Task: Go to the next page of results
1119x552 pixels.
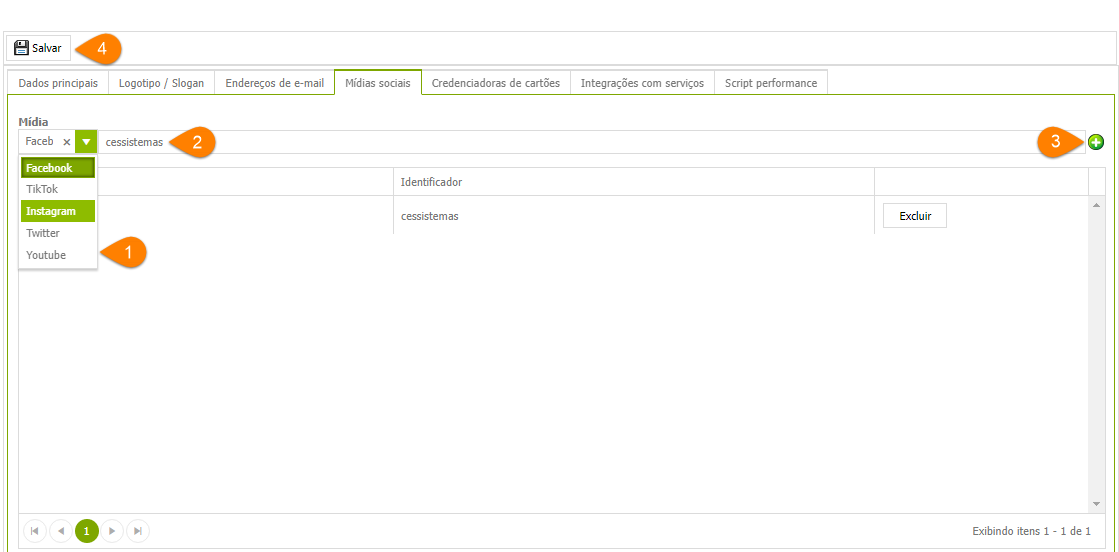Action: 112,531
